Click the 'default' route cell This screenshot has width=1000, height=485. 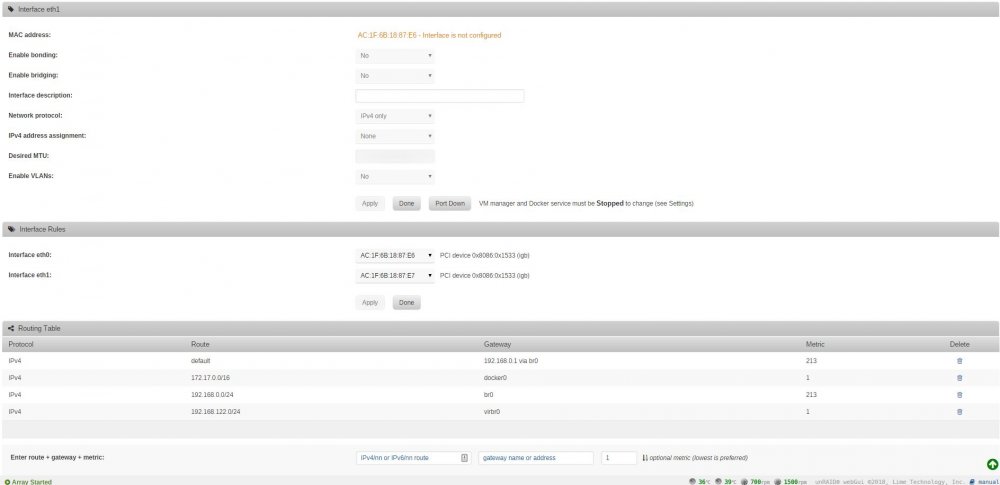(x=201, y=361)
